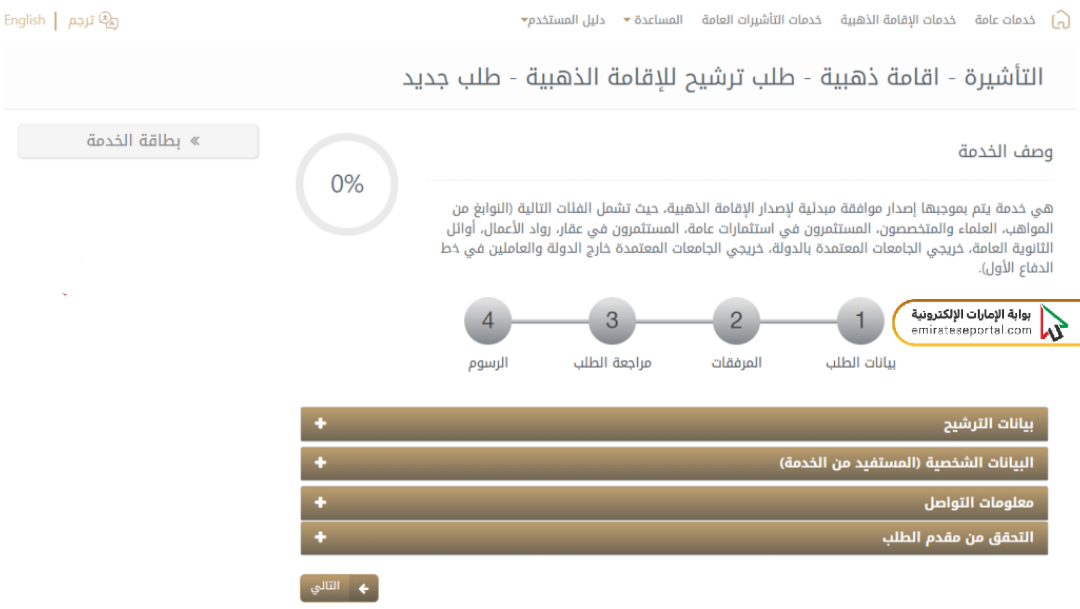Image resolution: width=1080 pixels, height=609 pixels.
Task: Open خدمات عامة menu item
Action: click(1004, 20)
